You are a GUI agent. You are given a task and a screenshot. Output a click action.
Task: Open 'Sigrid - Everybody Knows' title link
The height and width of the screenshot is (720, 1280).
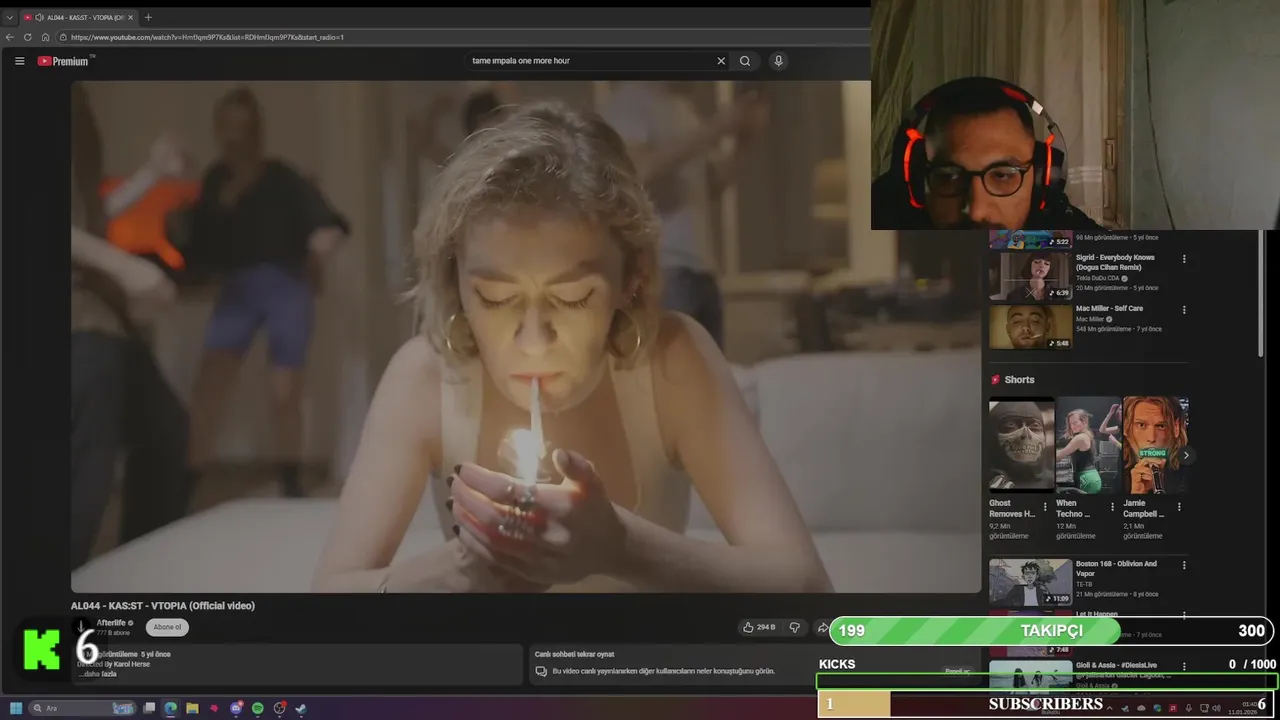(x=1115, y=262)
